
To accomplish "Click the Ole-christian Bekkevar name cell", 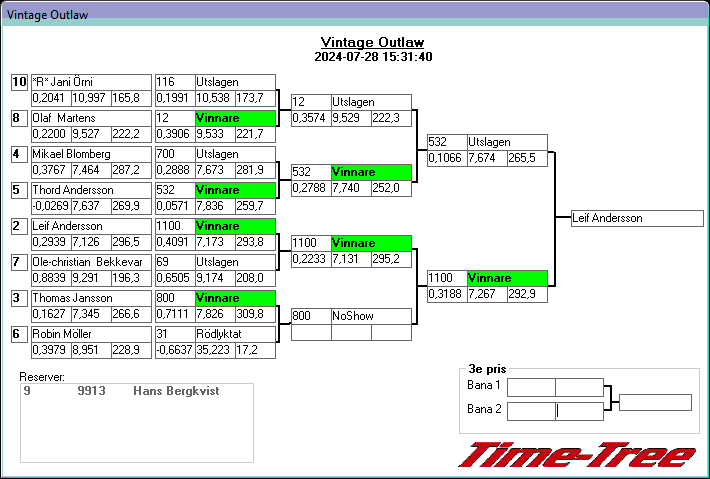I will 91,262.
